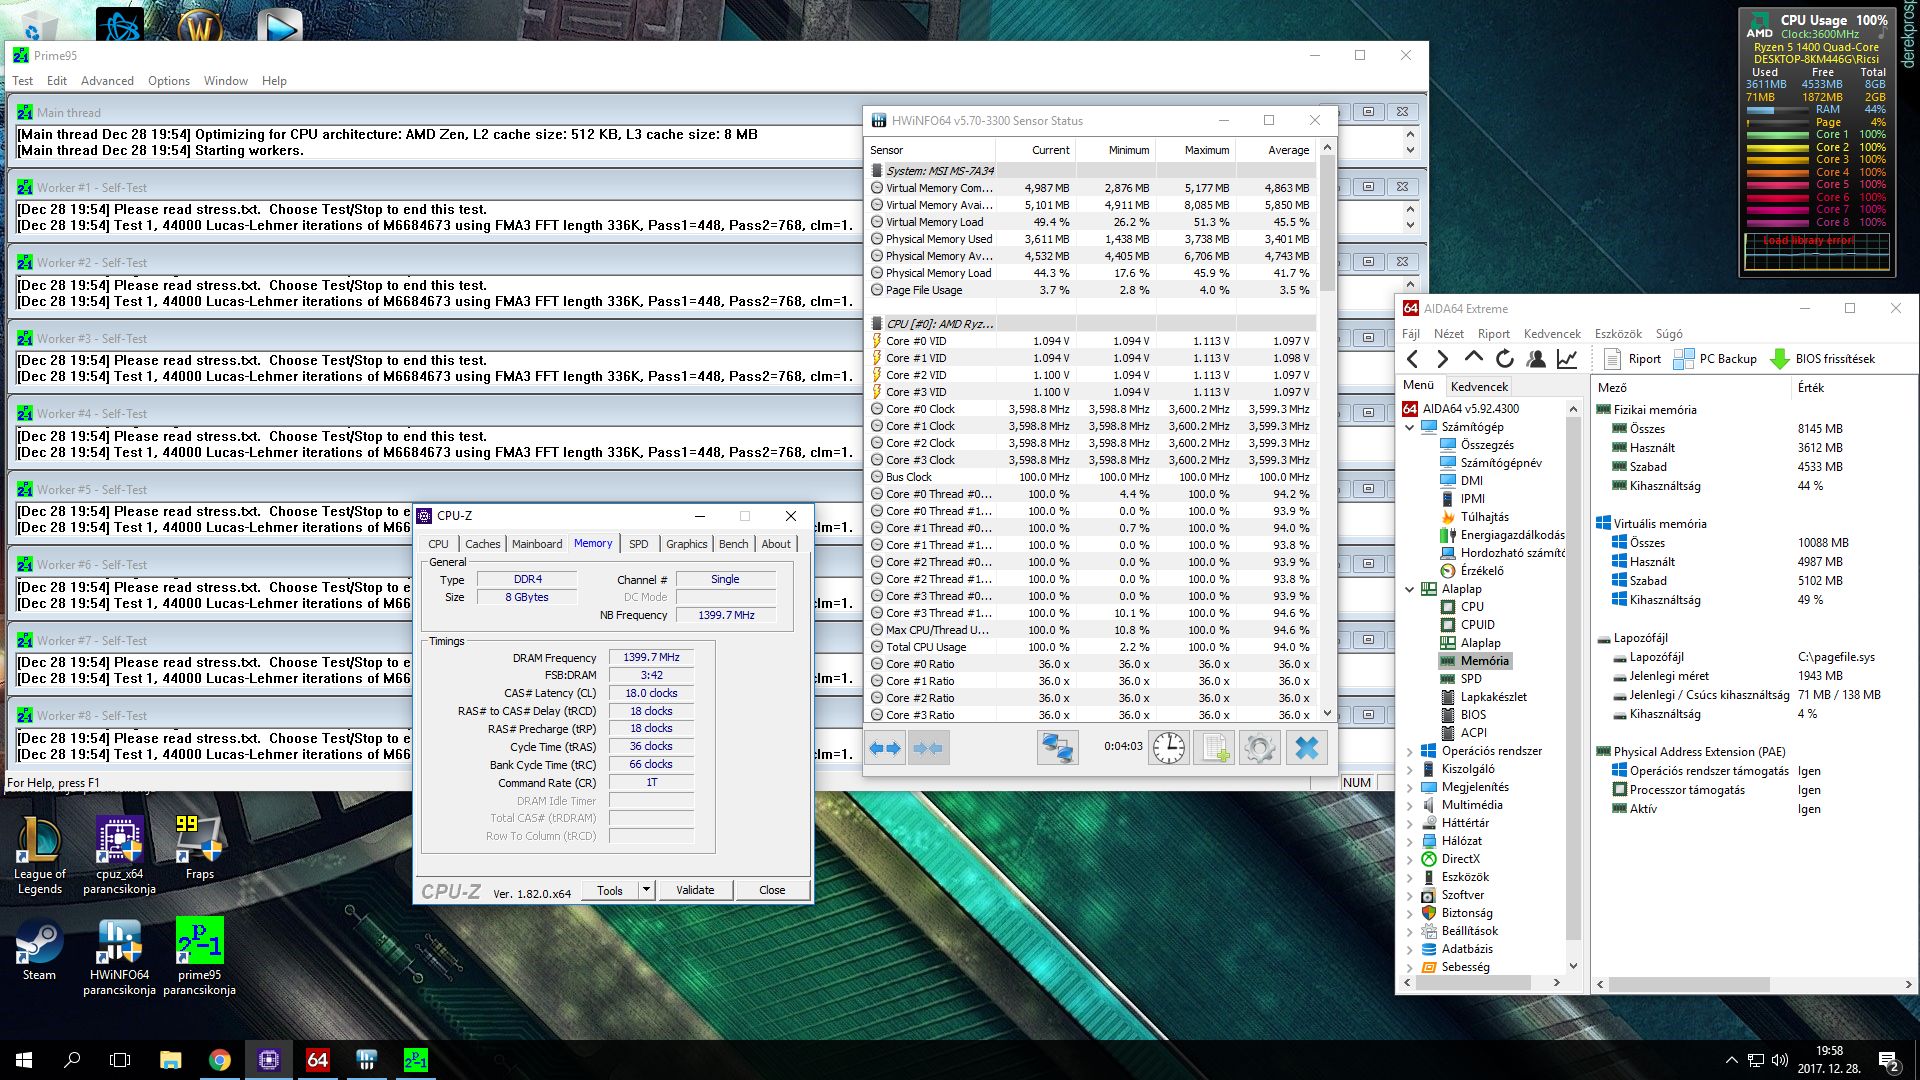The width and height of the screenshot is (1920, 1080).
Task: Expand the Multimédia tree node
Action: click(1410, 805)
